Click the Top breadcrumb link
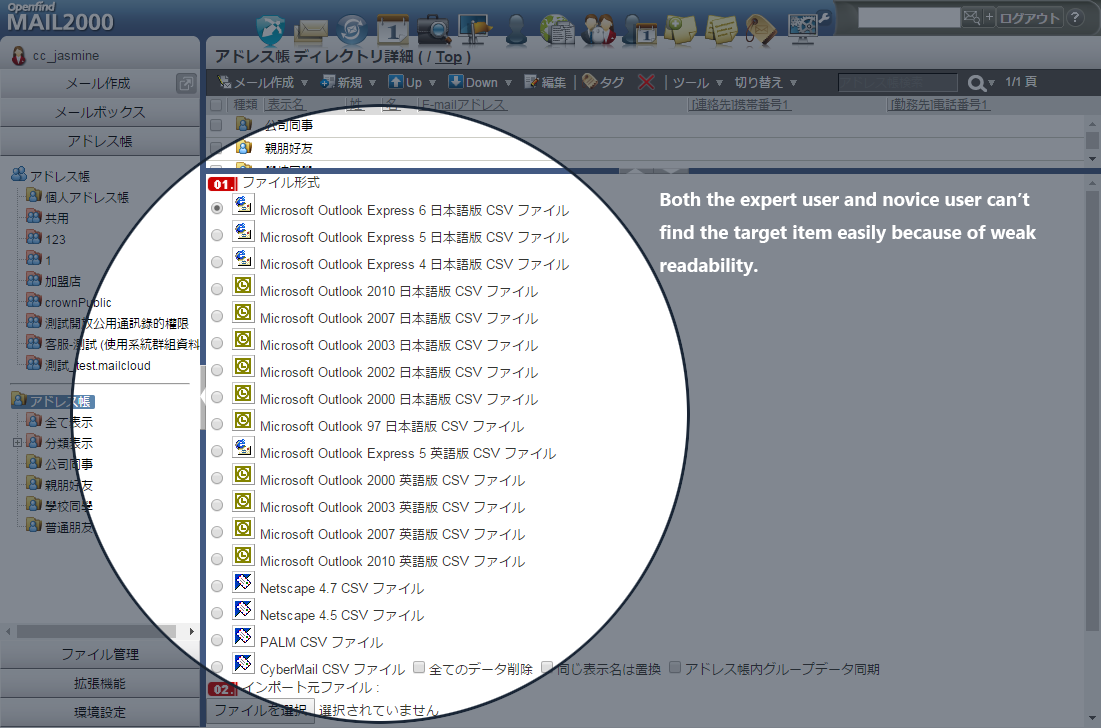Screen dimensions: 1101x728 pyautogui.click(x=448, y=57)
